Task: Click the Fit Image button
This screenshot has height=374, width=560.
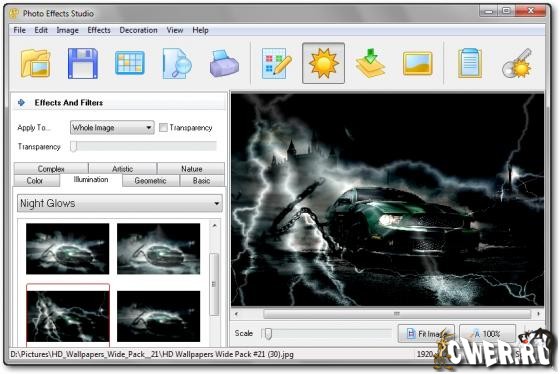Action: point(426,334)
